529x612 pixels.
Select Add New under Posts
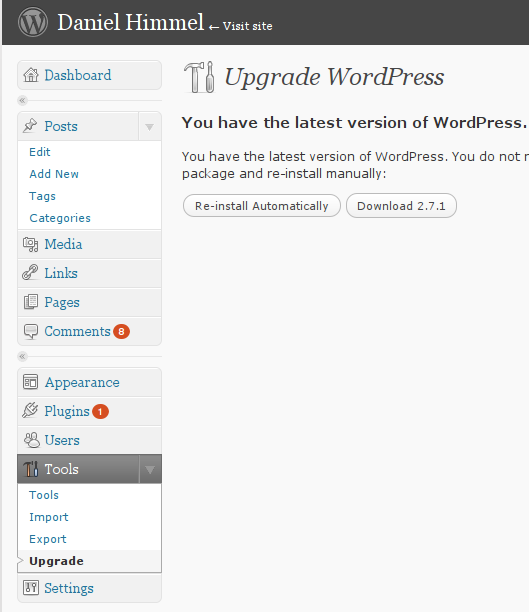(54, 174)
